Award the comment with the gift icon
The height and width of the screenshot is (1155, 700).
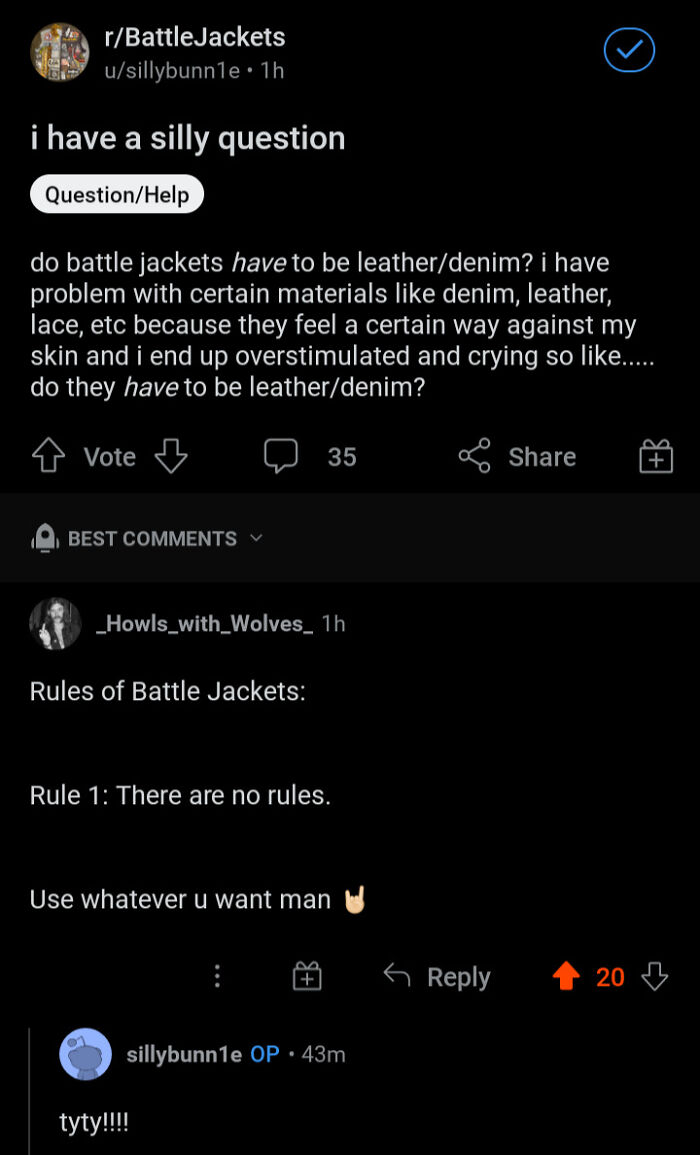pyautogui.click(x=307, y=976)
